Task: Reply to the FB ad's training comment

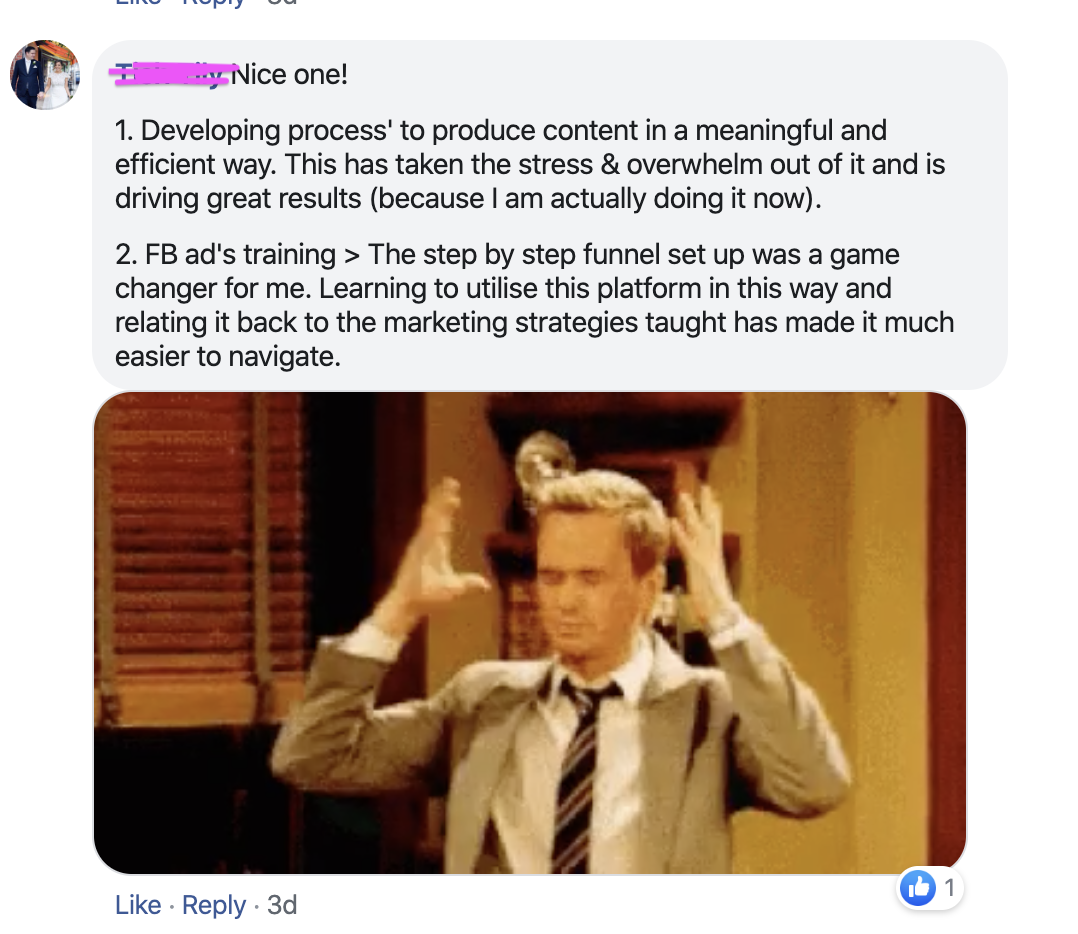Action: click(x=213, y=905)
